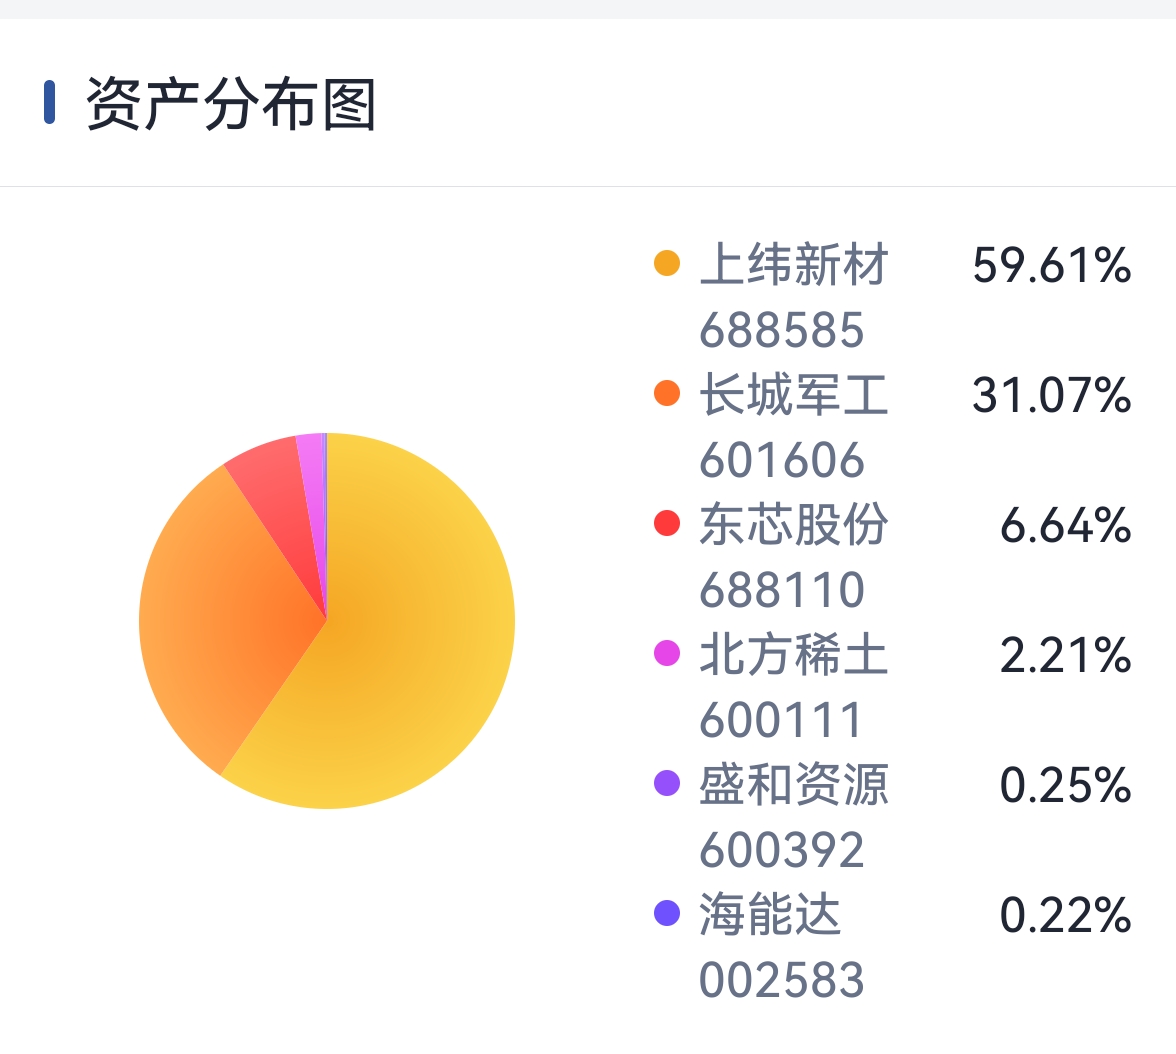This screenshot has width=1176, height=1054.
Task: Click the 59.61% percentage value
Action: (1052, 266)
